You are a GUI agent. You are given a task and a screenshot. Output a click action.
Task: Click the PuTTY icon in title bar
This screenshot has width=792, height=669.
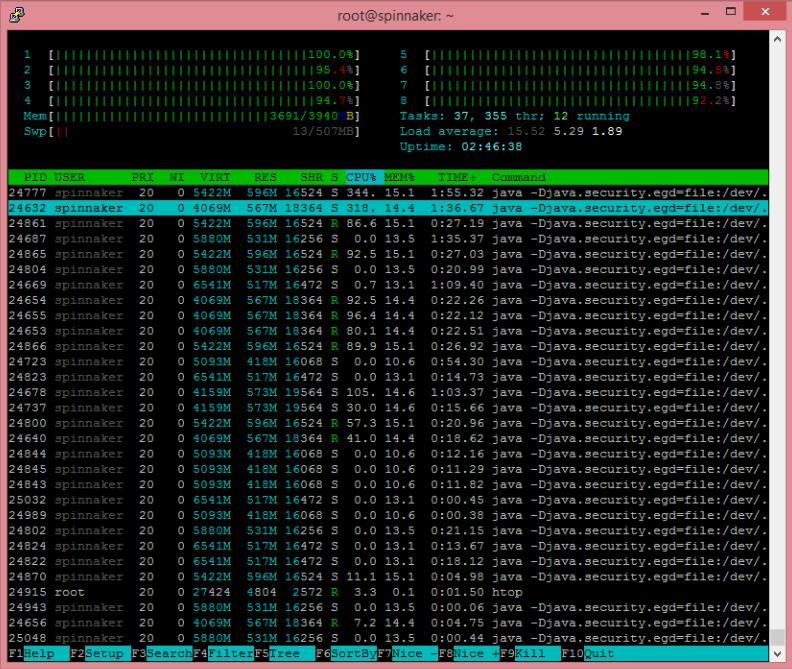[17, 15]
